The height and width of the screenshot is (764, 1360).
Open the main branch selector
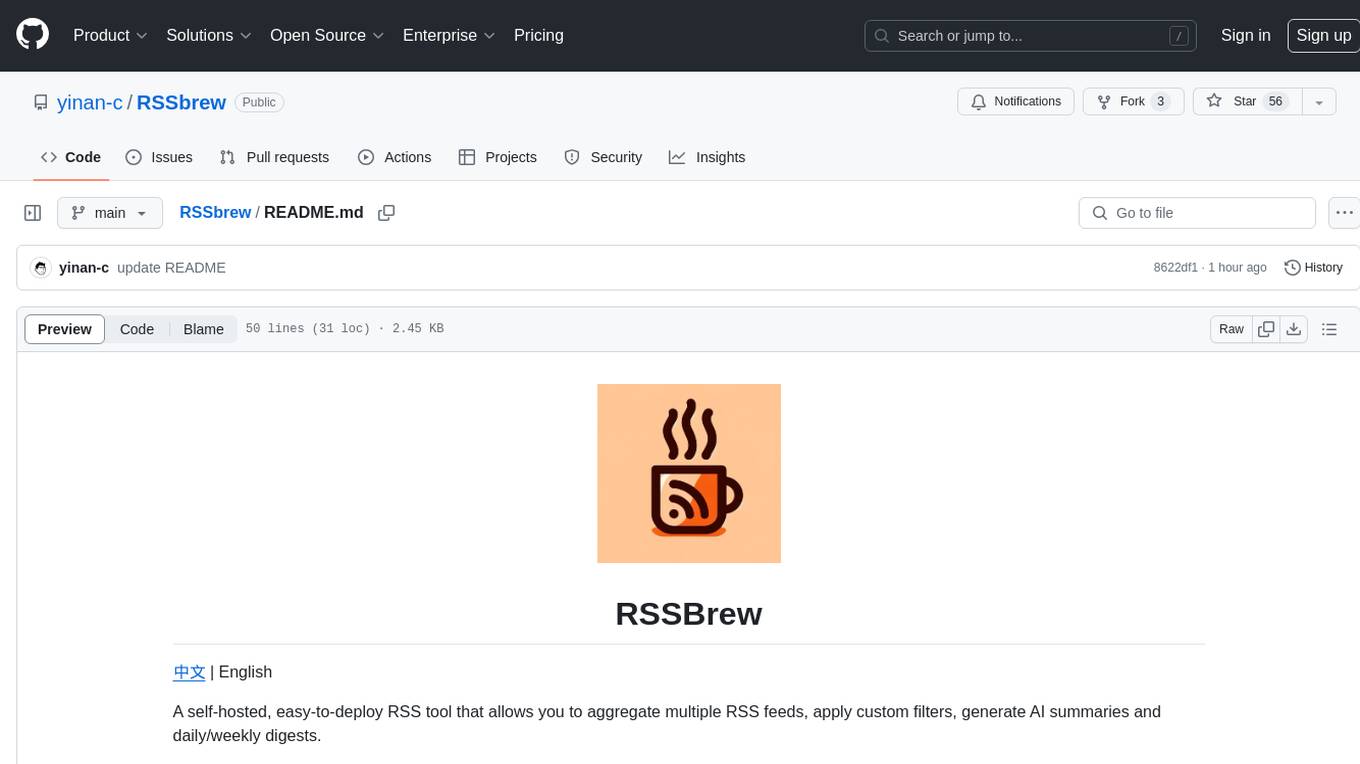(x=109, y=213)
